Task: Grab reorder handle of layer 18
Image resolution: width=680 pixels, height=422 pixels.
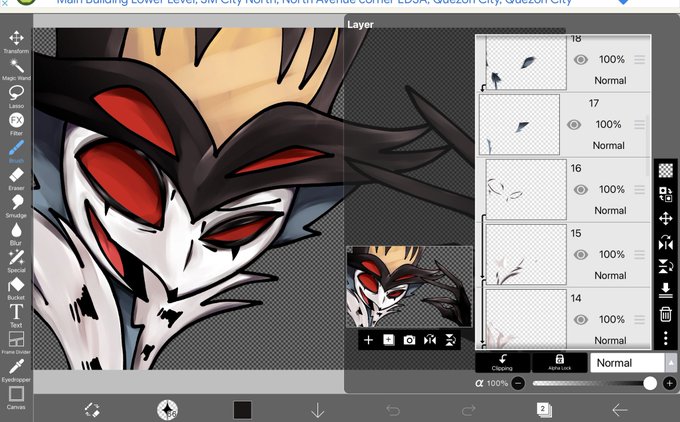Action: [x=640, y=59]
